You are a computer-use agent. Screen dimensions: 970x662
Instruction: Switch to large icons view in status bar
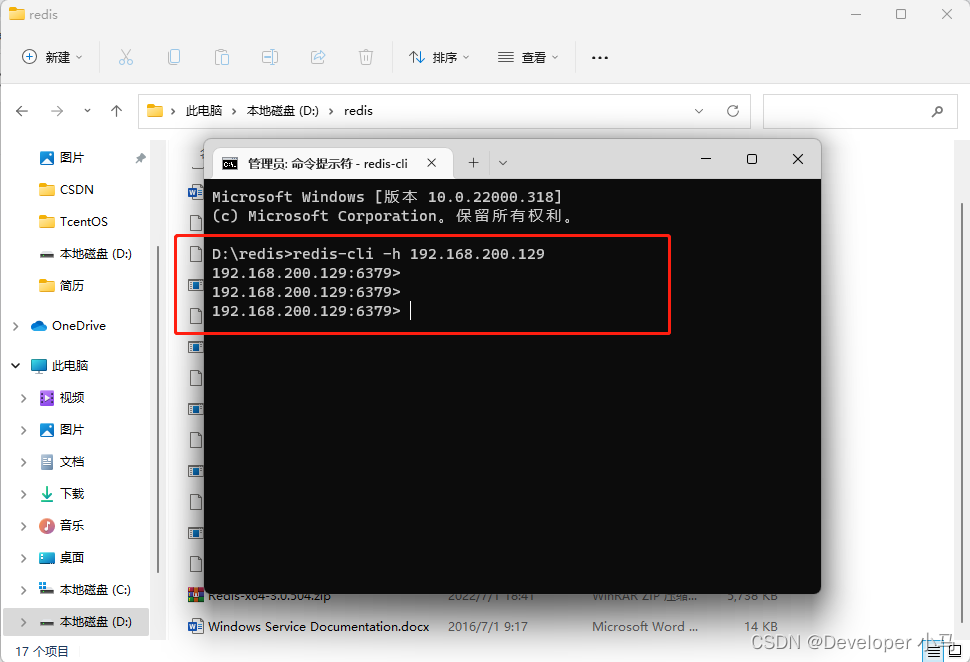(x=955, y=651)
